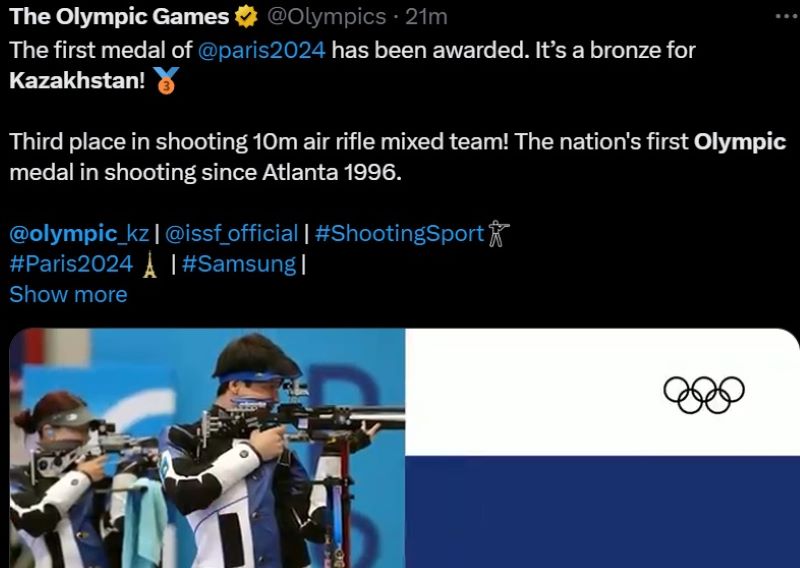Expand tweet with Show more
Screen dimensions: 800x568
point(68,294)
